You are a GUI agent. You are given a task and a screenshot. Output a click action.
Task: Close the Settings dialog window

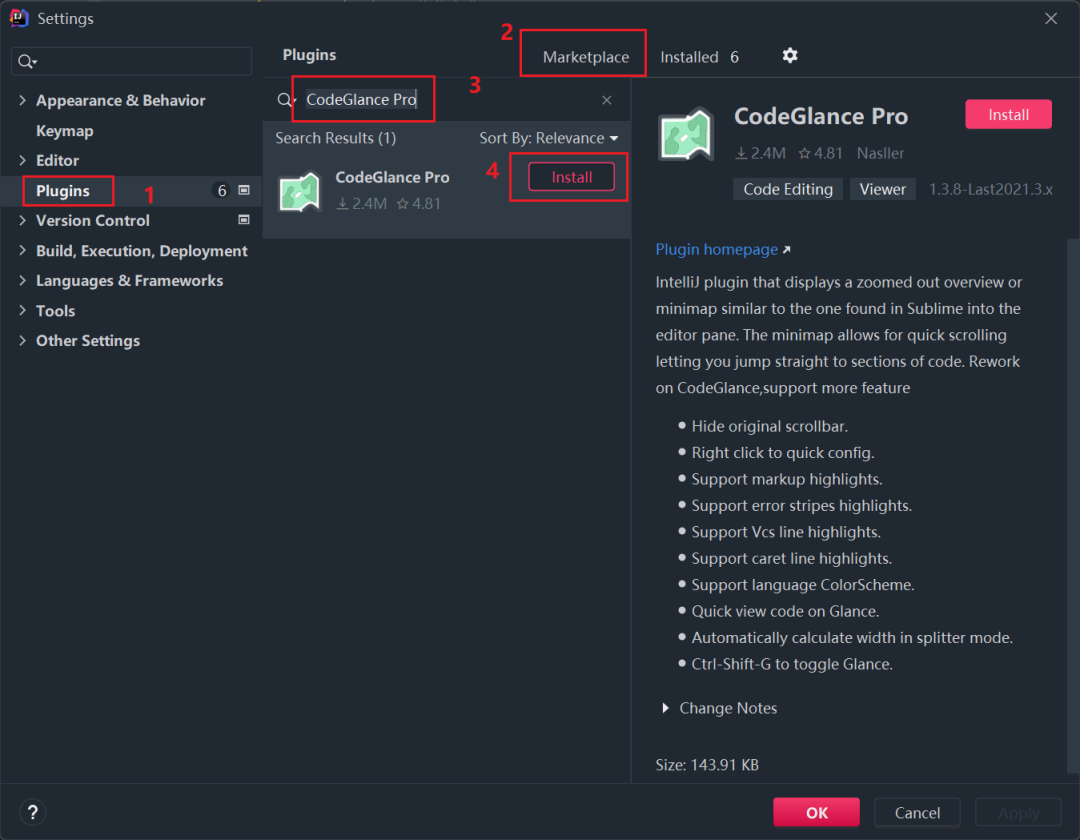[x=1051, y=19]
